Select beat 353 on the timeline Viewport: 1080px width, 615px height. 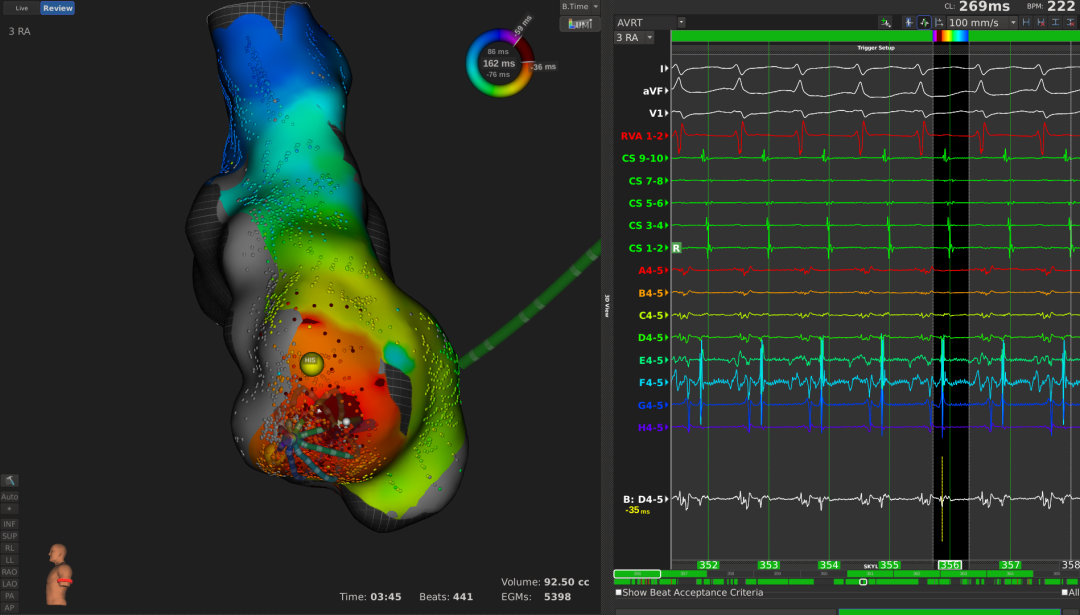click(768, 565)
